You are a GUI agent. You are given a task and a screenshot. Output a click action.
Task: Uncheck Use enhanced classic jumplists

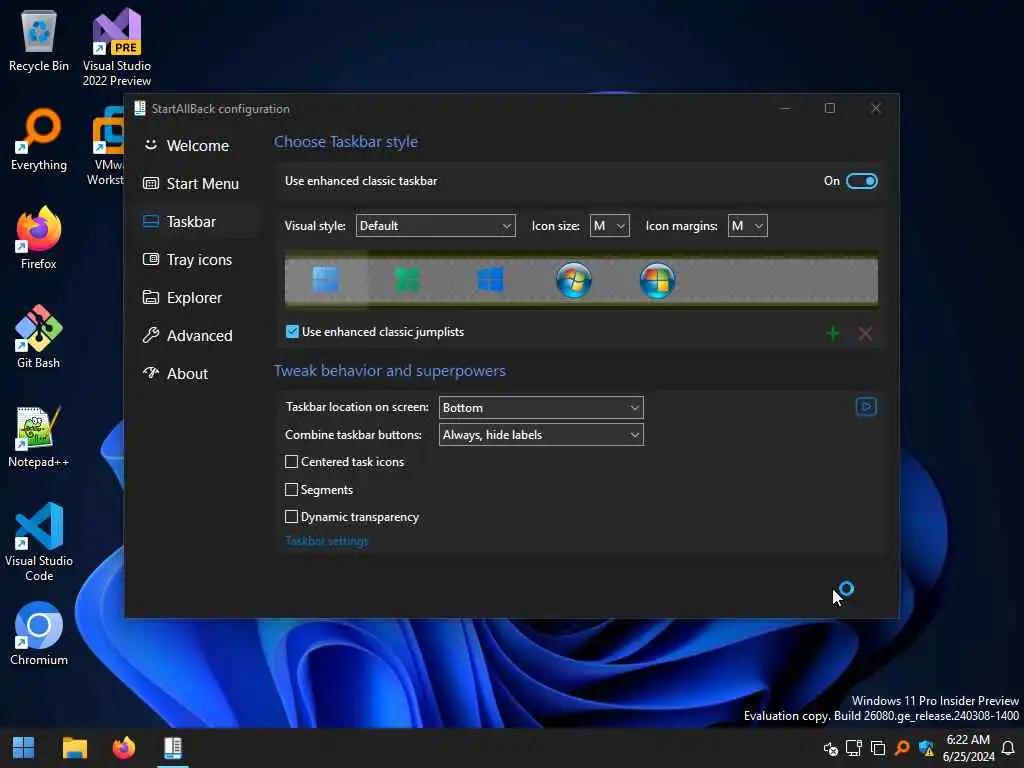point(292,332)
